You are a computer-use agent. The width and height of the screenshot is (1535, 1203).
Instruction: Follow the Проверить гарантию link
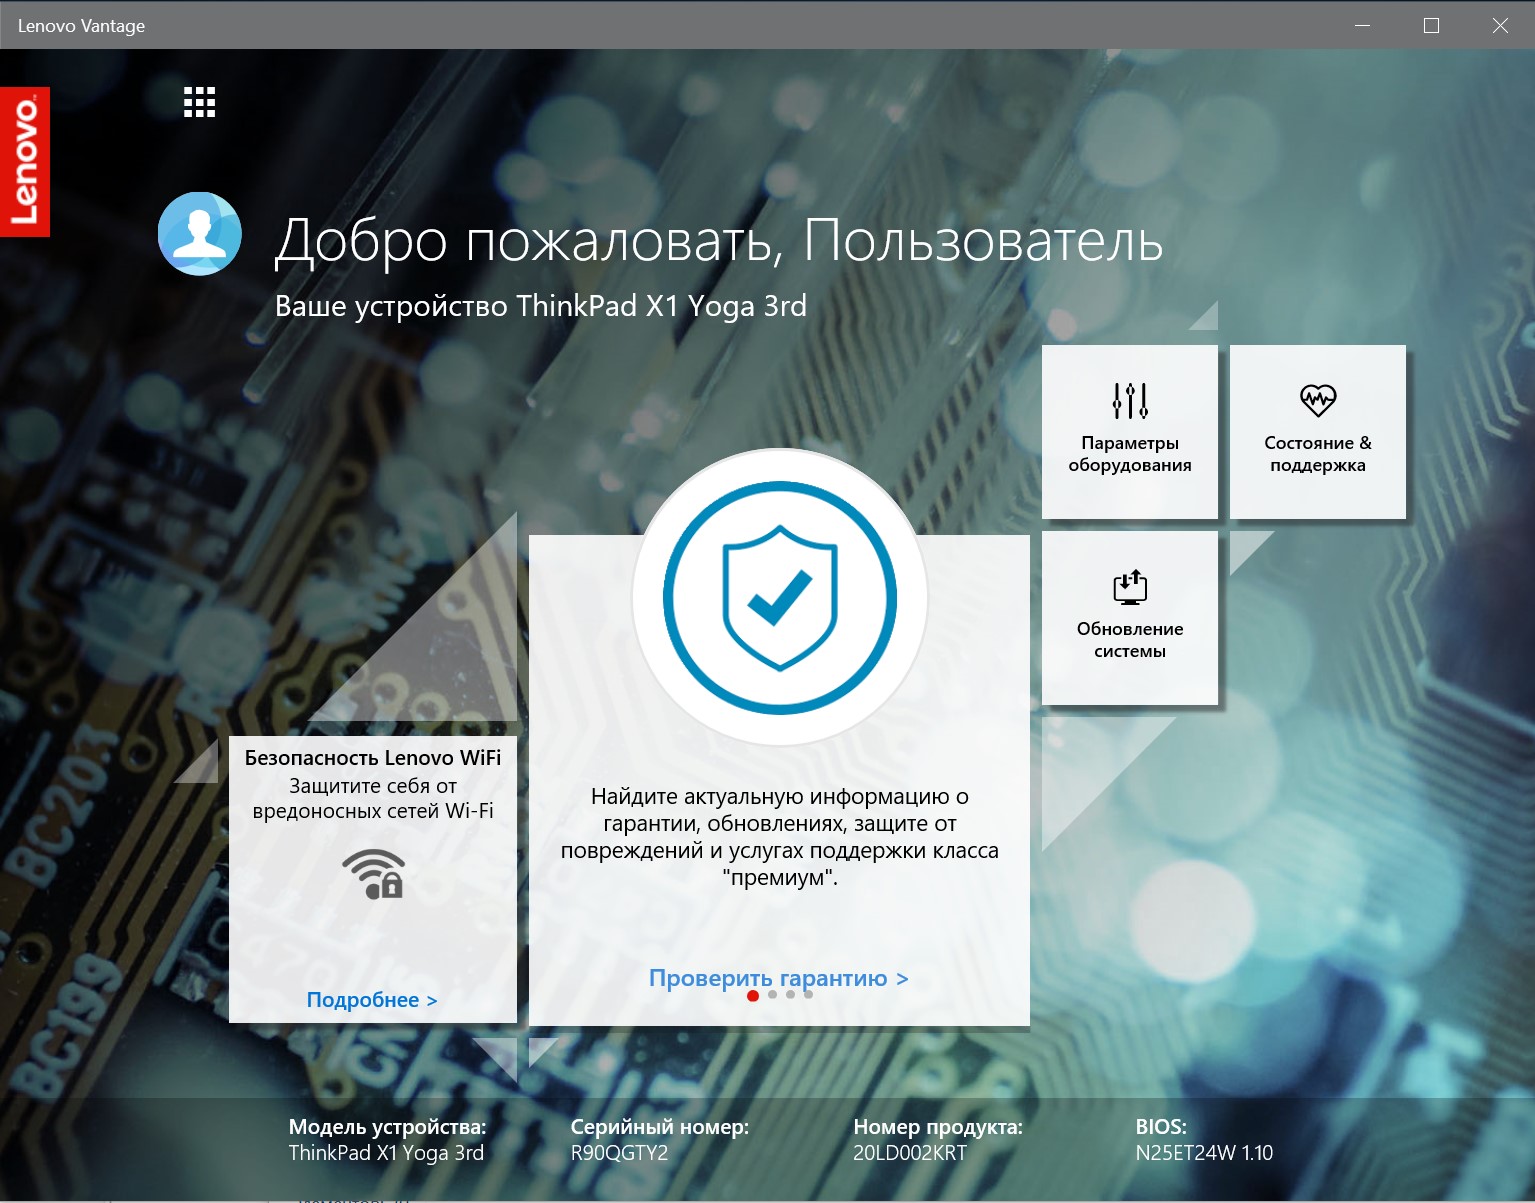coord(779,978)
